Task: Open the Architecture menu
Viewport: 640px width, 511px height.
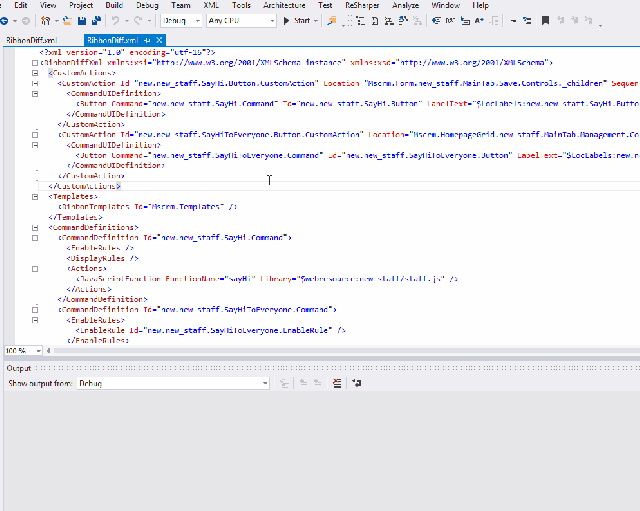Action: click(x=284, y=5)
